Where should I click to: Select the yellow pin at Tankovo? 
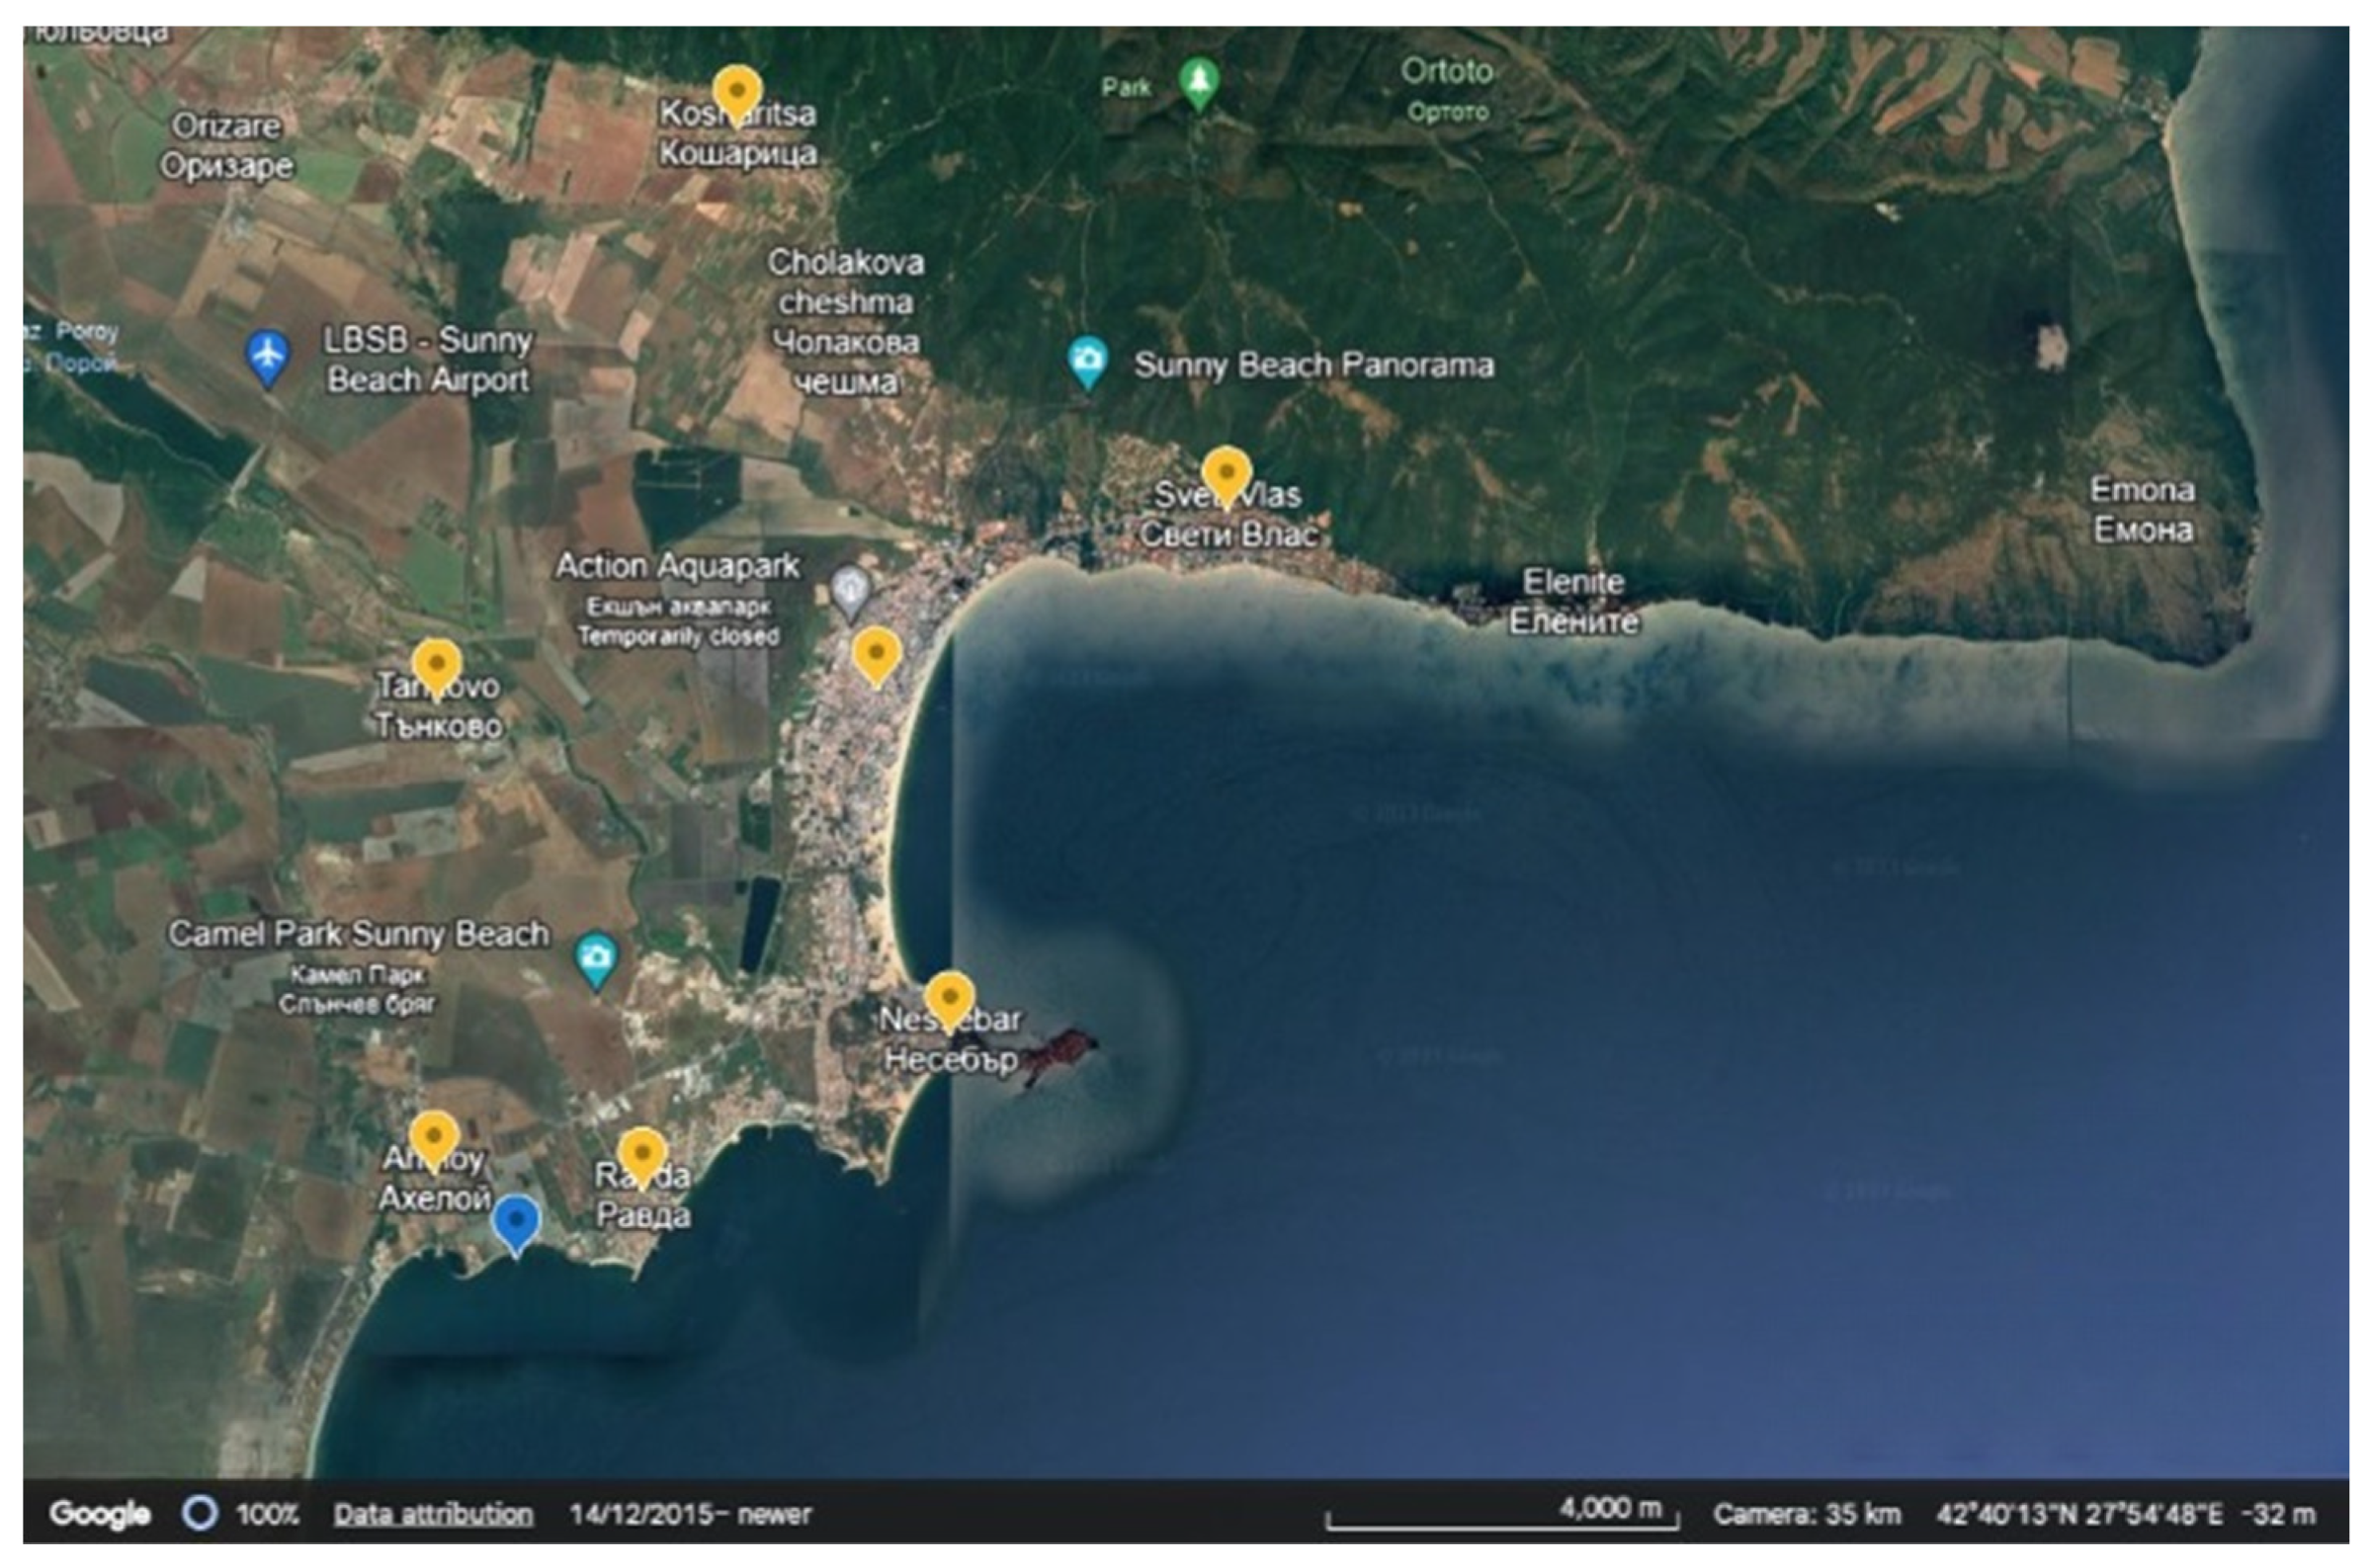(x=436, y=666)
